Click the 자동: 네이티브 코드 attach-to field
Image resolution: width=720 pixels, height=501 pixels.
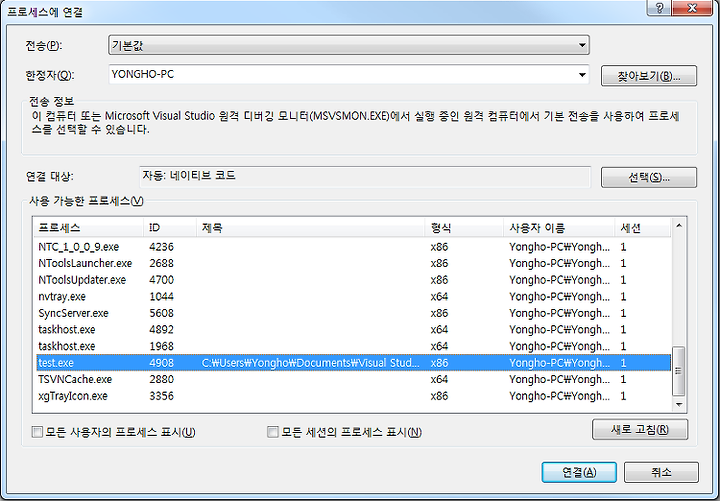365,177
